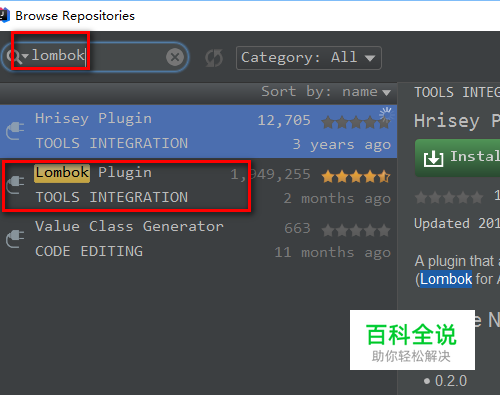Open the Sort by: name dropdown
This screenshot has height=395, width=500.
(x=326, y=92)
